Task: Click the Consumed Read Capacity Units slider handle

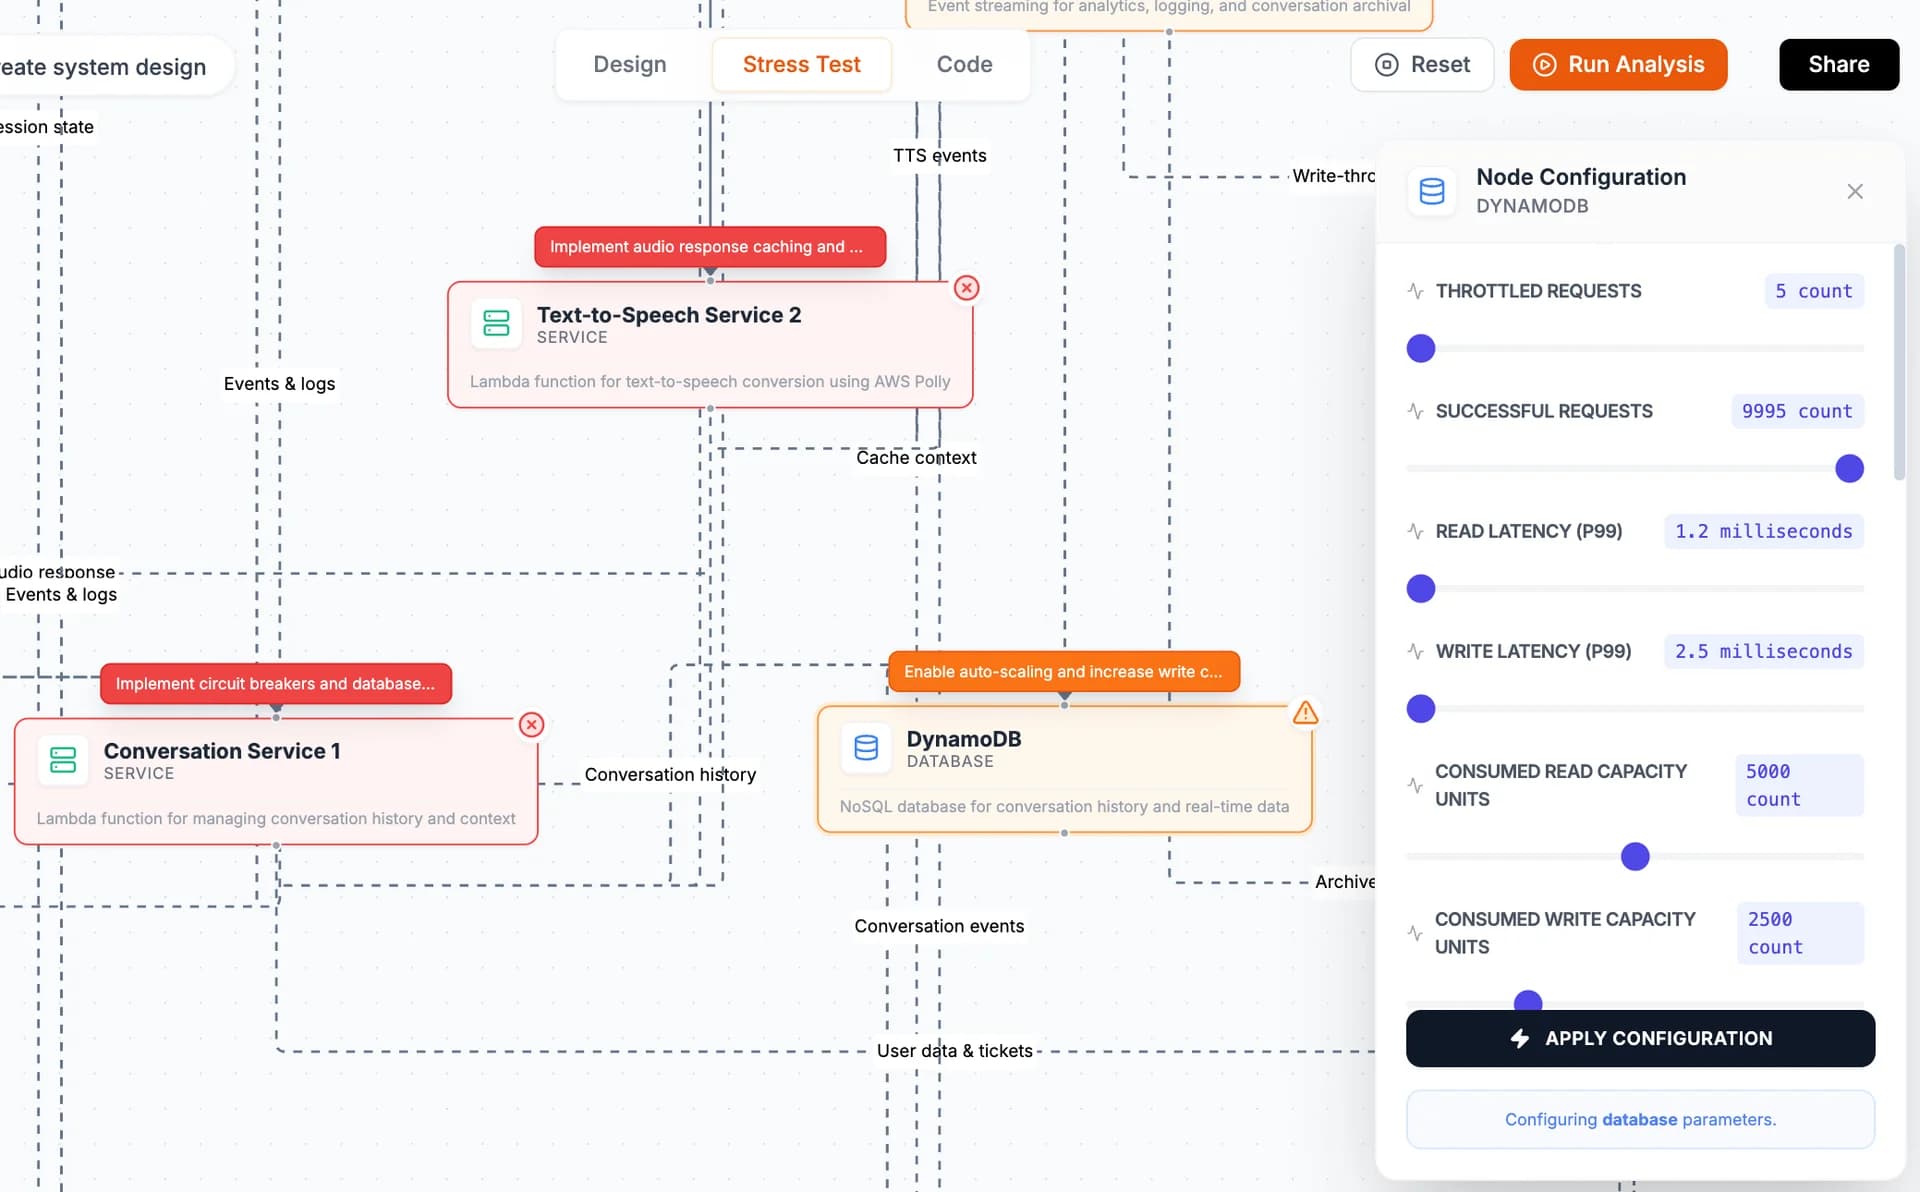Action: pyautogui.click(x=1635, y=856)
